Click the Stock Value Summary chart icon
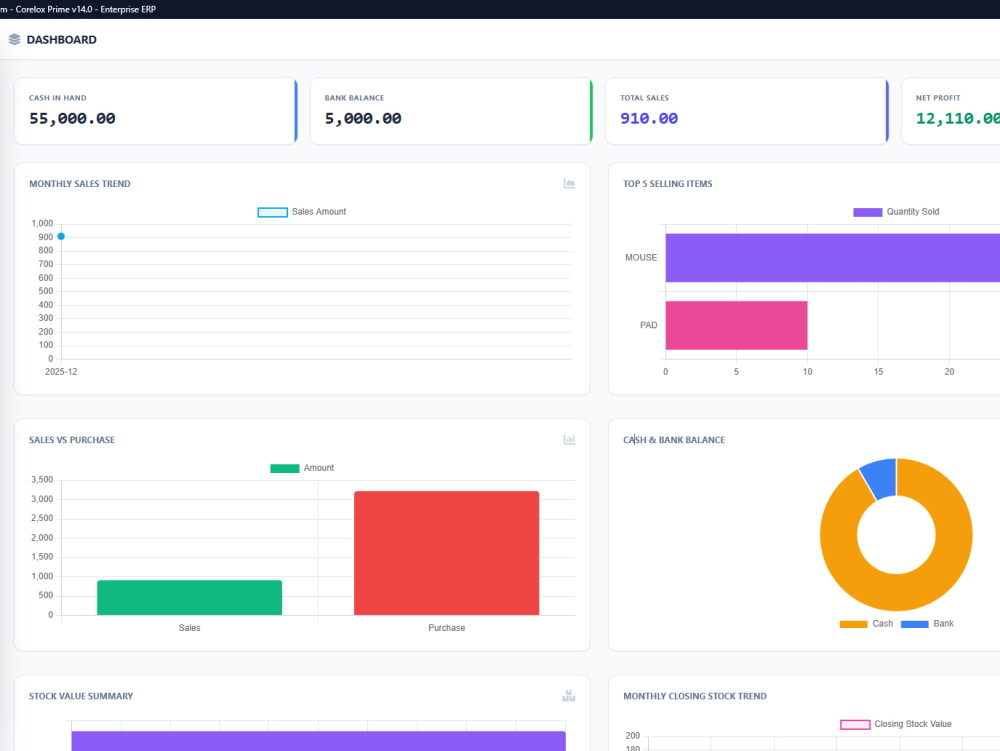 click(x=569, y=696)
